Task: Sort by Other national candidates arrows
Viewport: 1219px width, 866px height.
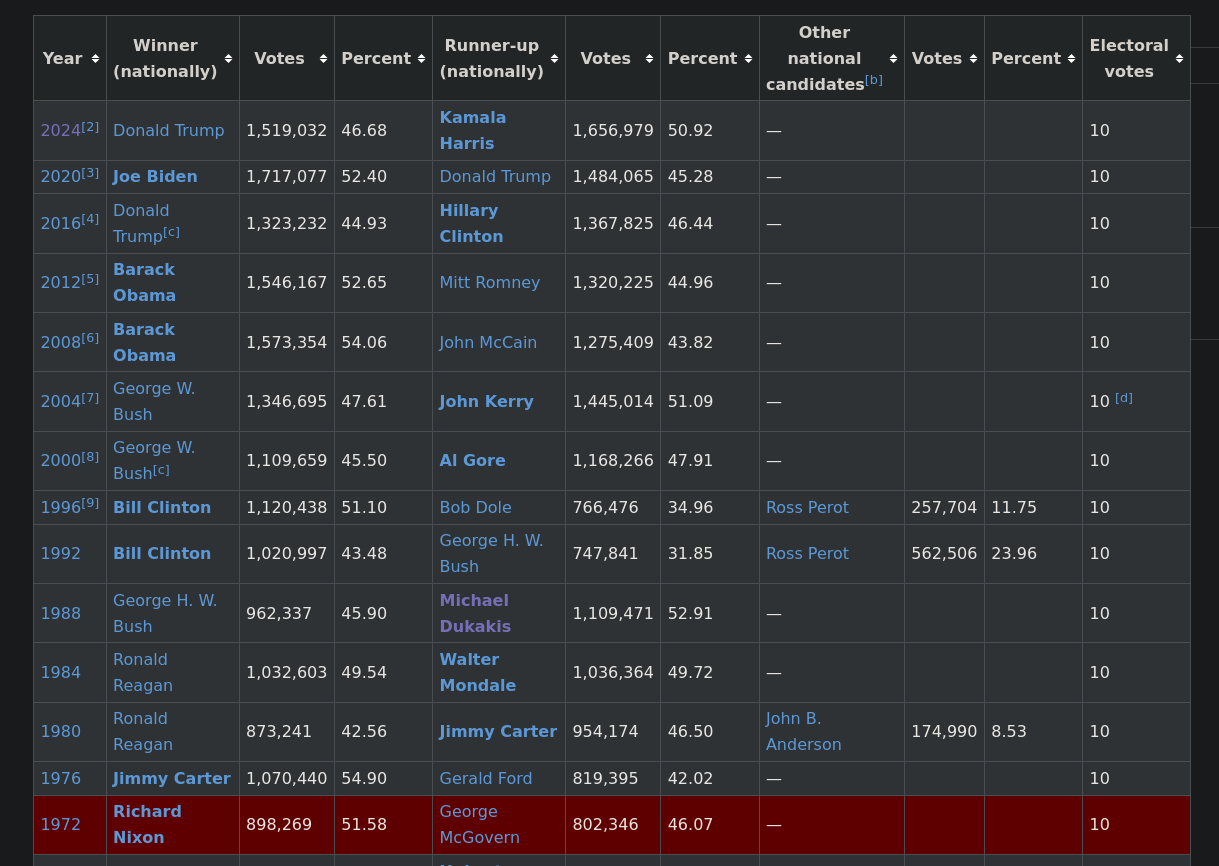Action: [x=894, y=59]
